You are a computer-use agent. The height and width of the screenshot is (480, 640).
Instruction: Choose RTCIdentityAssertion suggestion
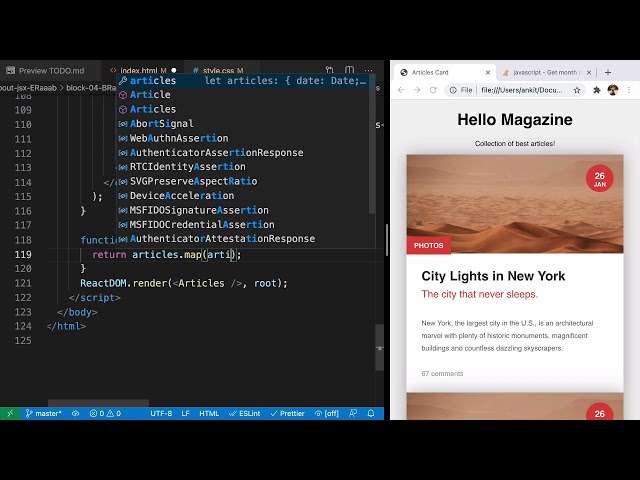(243, 167)
